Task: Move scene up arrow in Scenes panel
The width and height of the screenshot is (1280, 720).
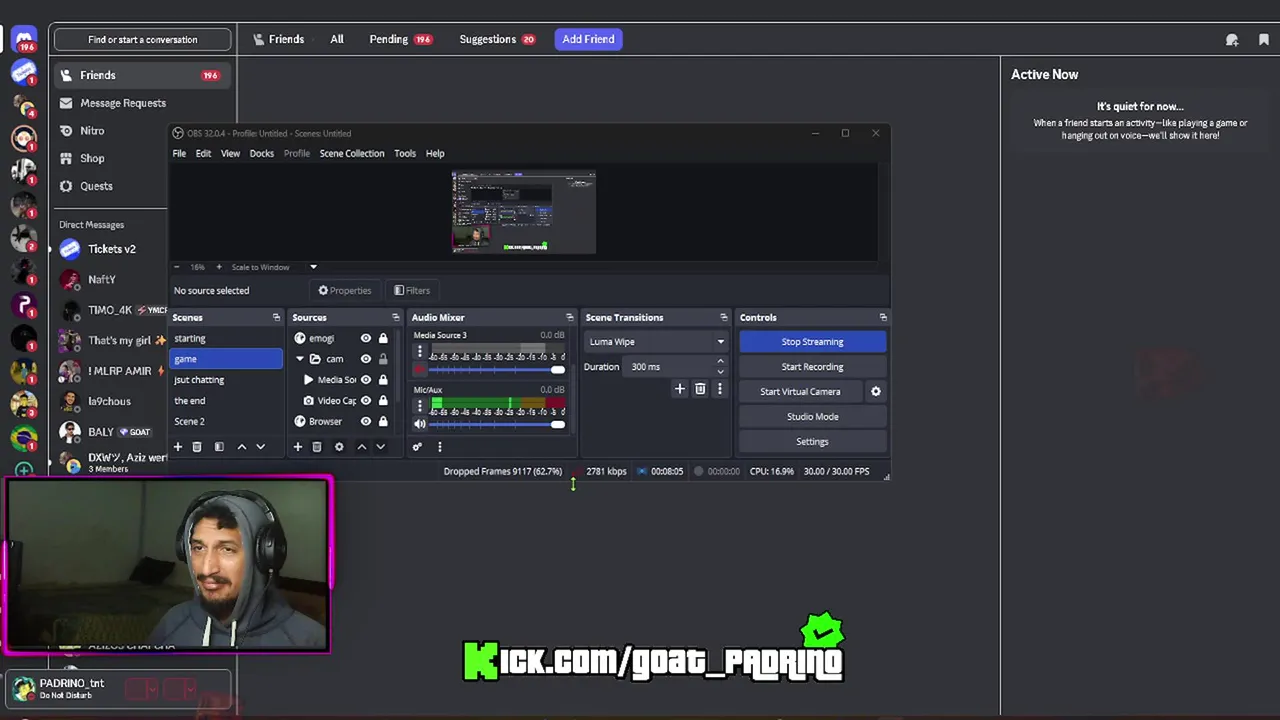Action: (241, 447)
